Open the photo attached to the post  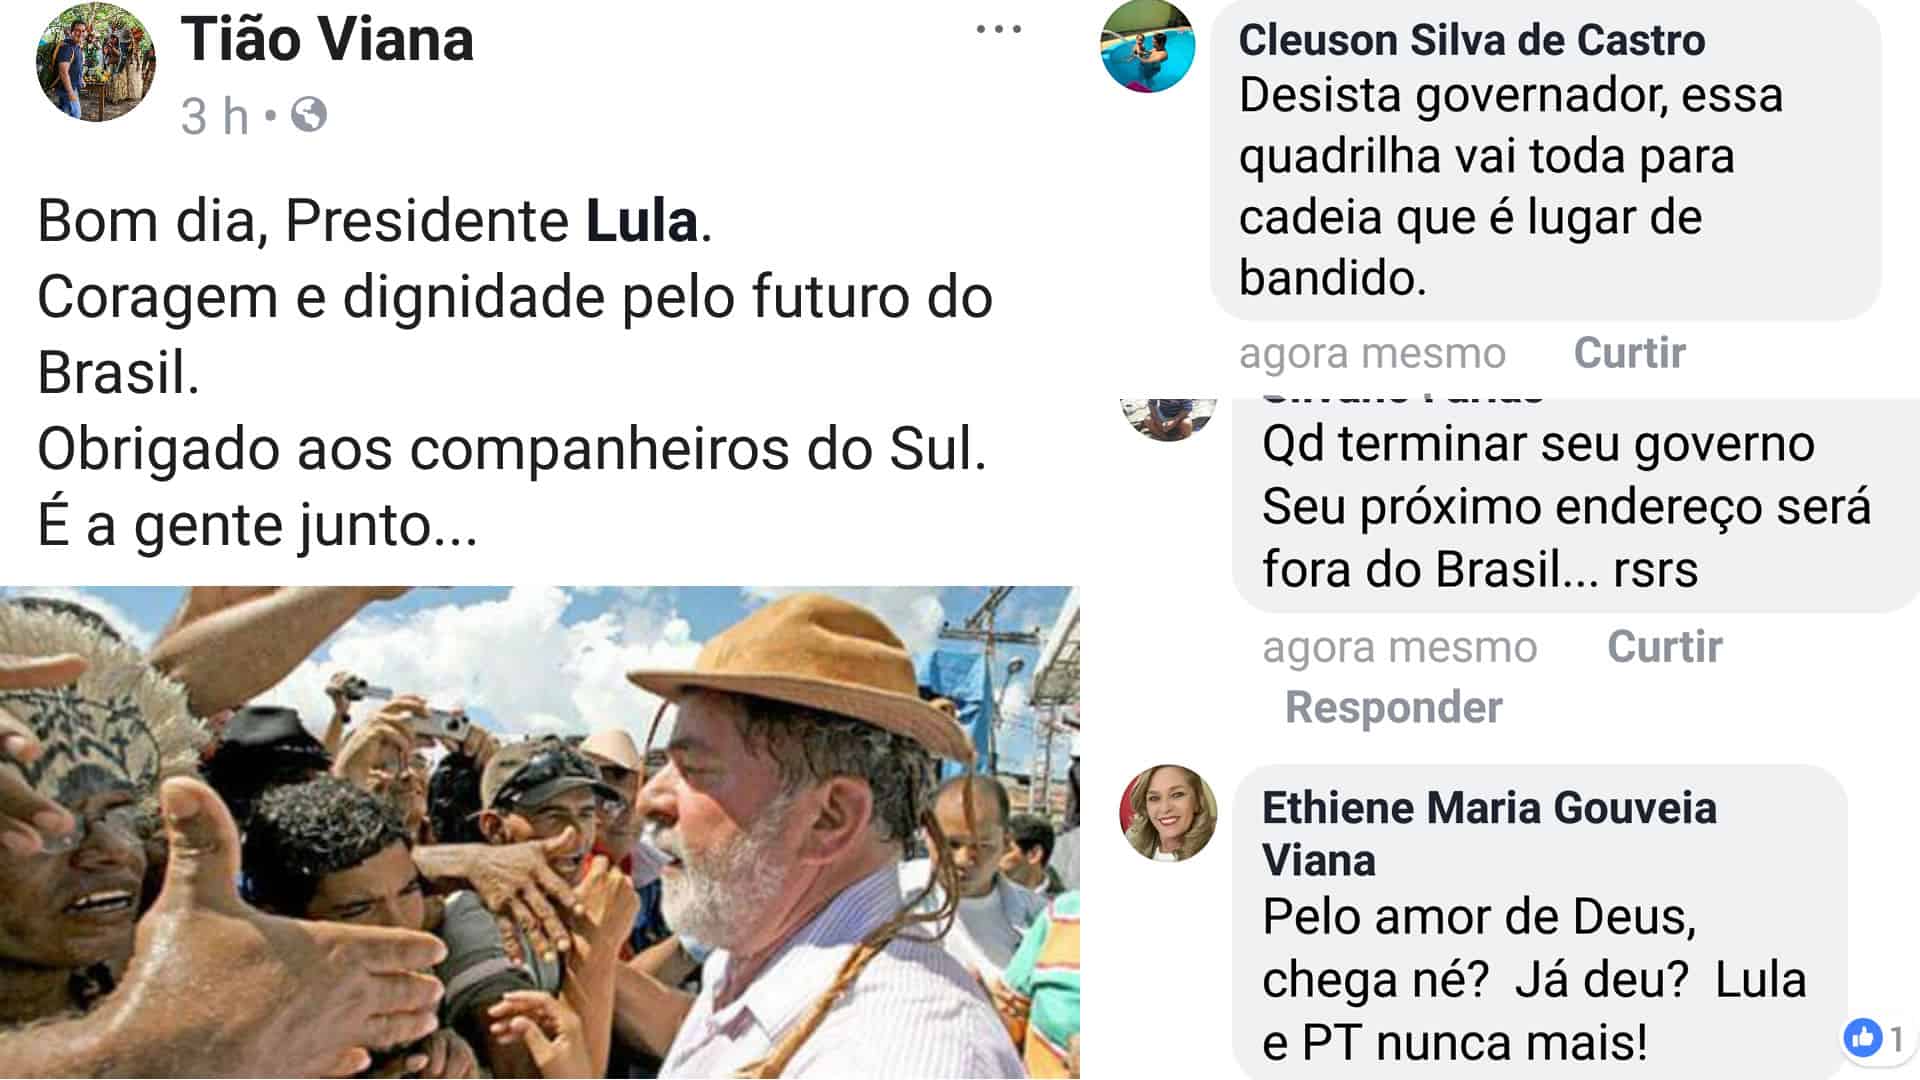click(x=540, y=832)
